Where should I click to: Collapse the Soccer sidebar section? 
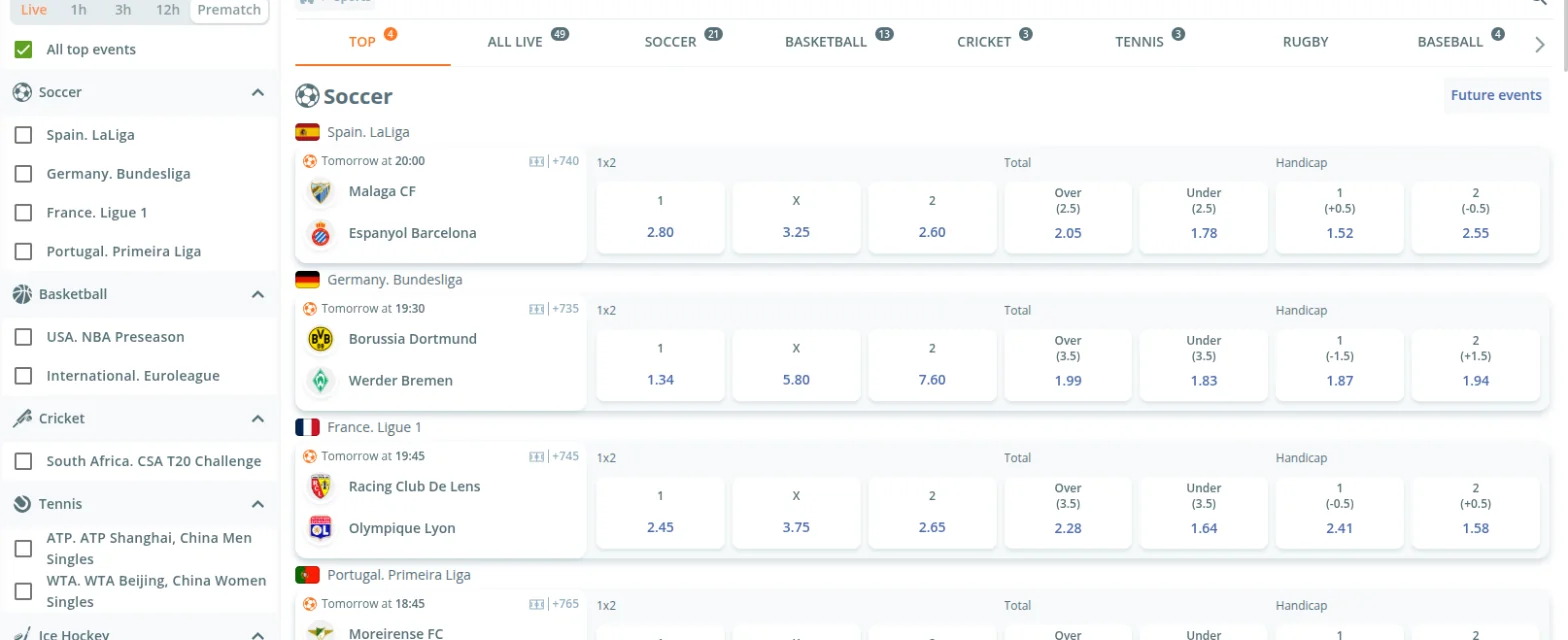[258, 92]
